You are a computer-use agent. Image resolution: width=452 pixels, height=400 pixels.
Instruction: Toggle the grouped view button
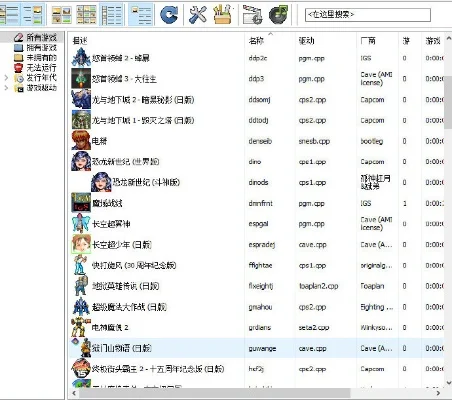tap(141, 15)
